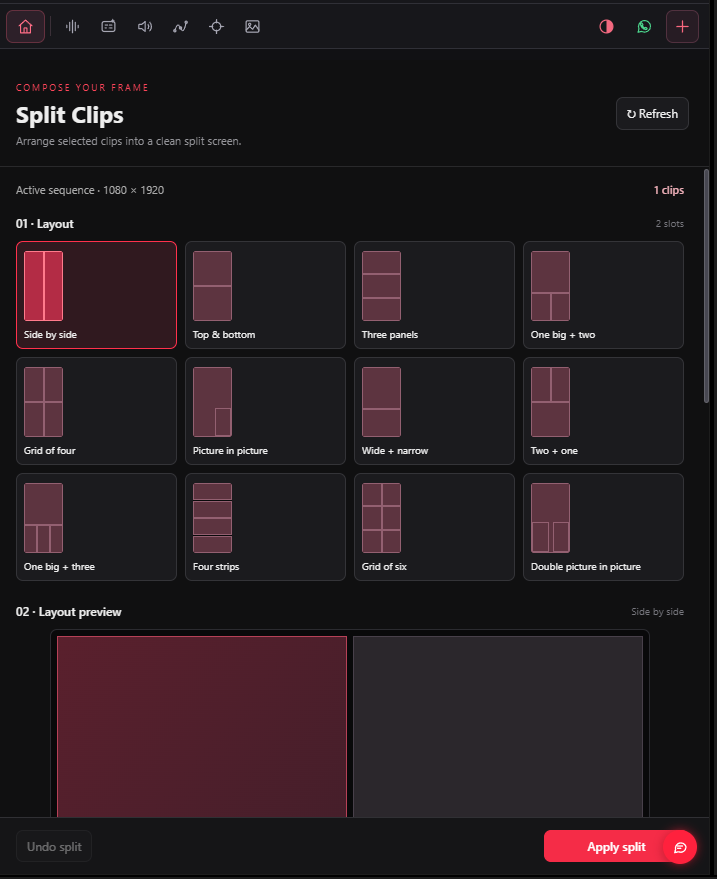Toggle the contrast theme icon
The width and height of the screenshot is (717, 879).
(x=606, y=26)
